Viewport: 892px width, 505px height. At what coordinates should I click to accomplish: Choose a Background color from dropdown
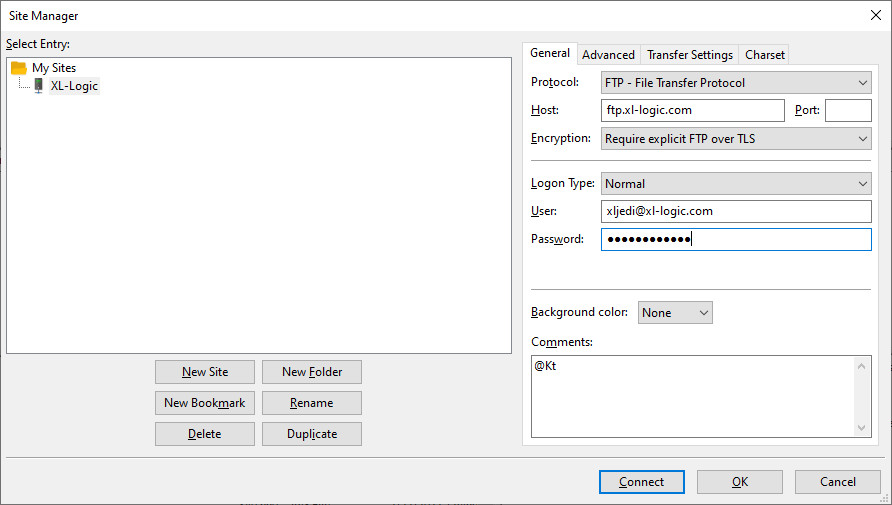click(675, 313)
